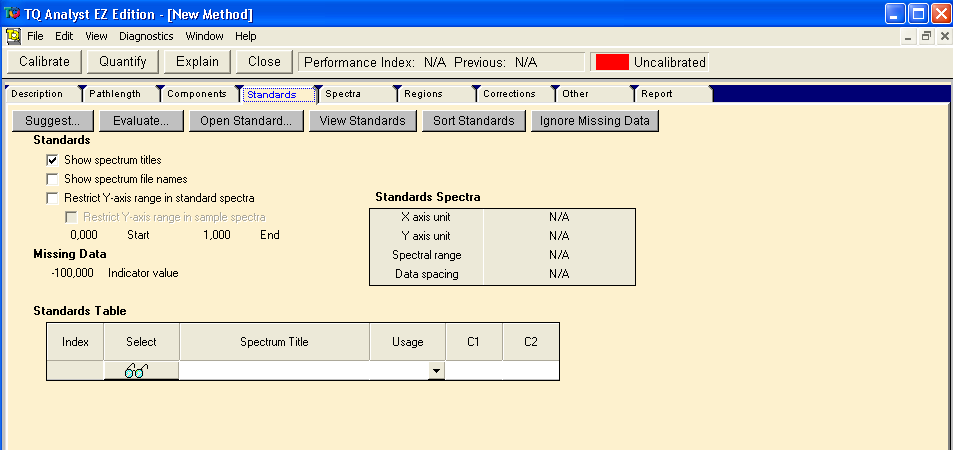Click the Y axis unit row label

pos(427,236)
